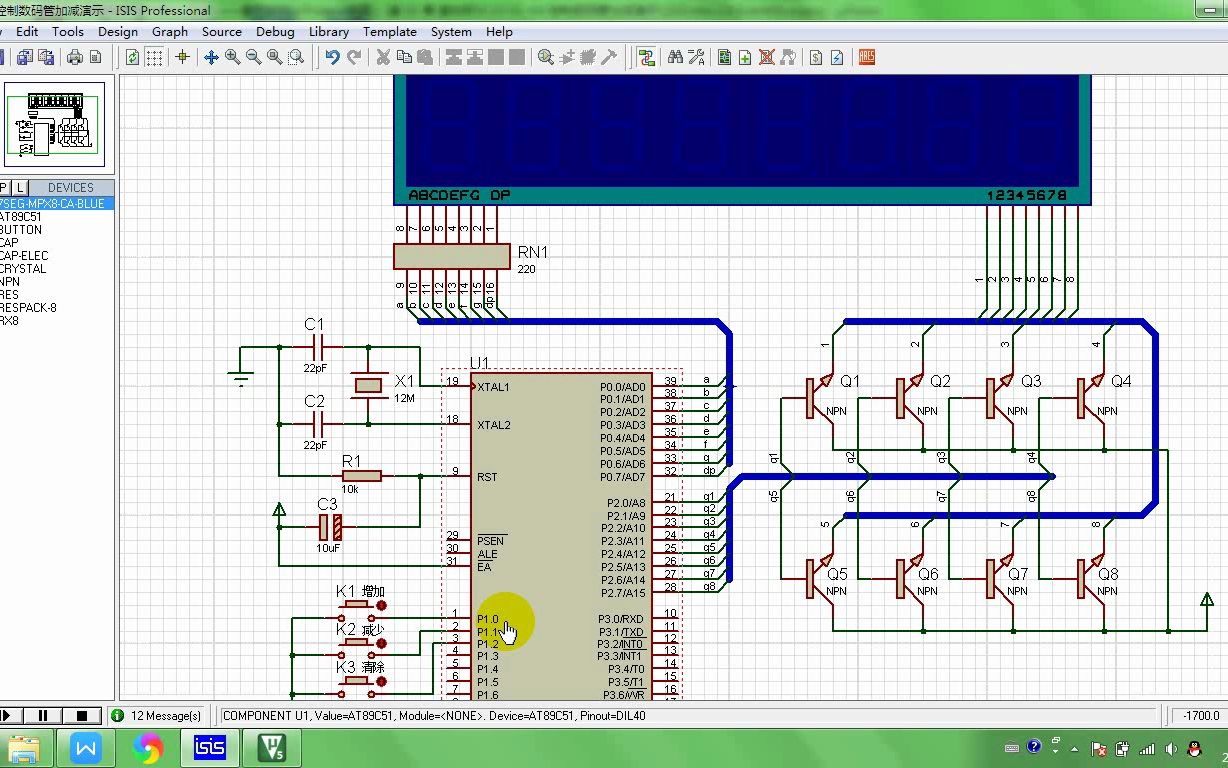The width and height of the screenshot is (1228, 768).
Task: Click the pan/center view arrows icon
Action: click(211, 57)
